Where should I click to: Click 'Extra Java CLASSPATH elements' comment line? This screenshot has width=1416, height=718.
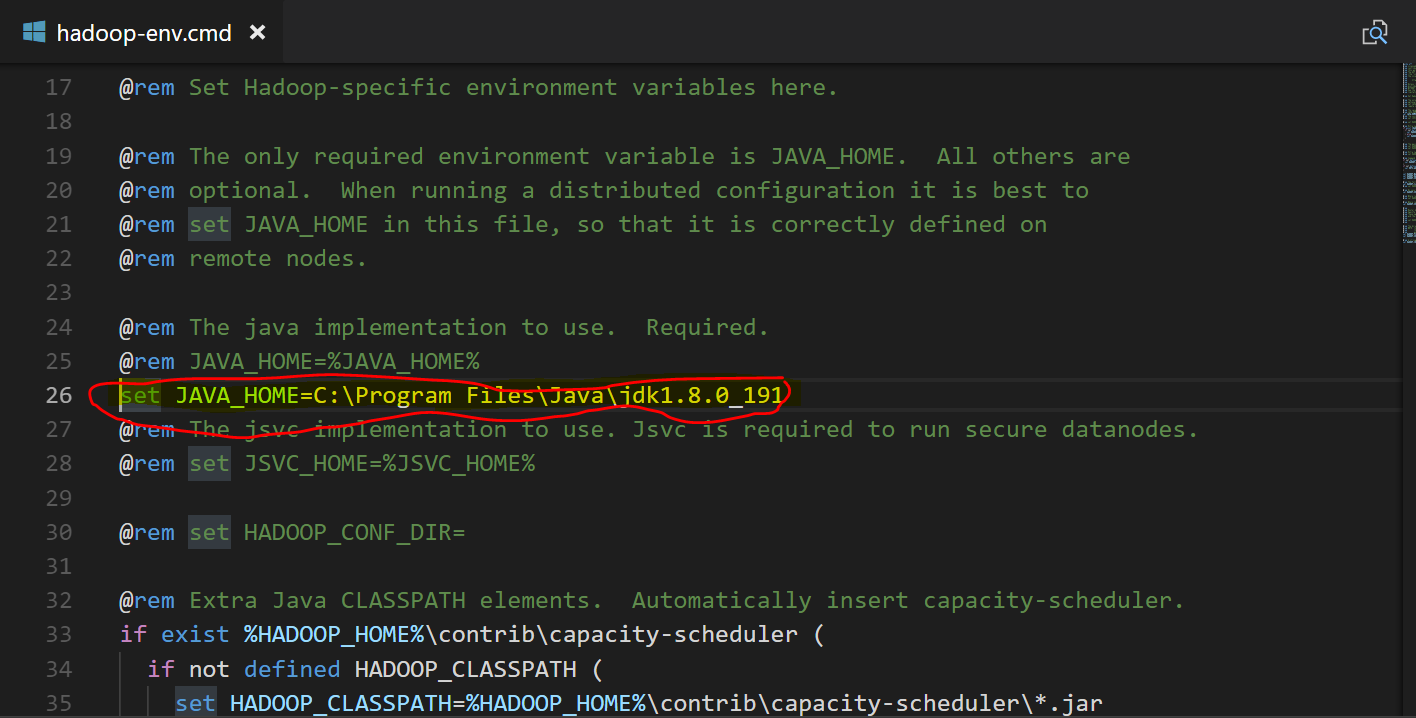[x=652, y=600]
